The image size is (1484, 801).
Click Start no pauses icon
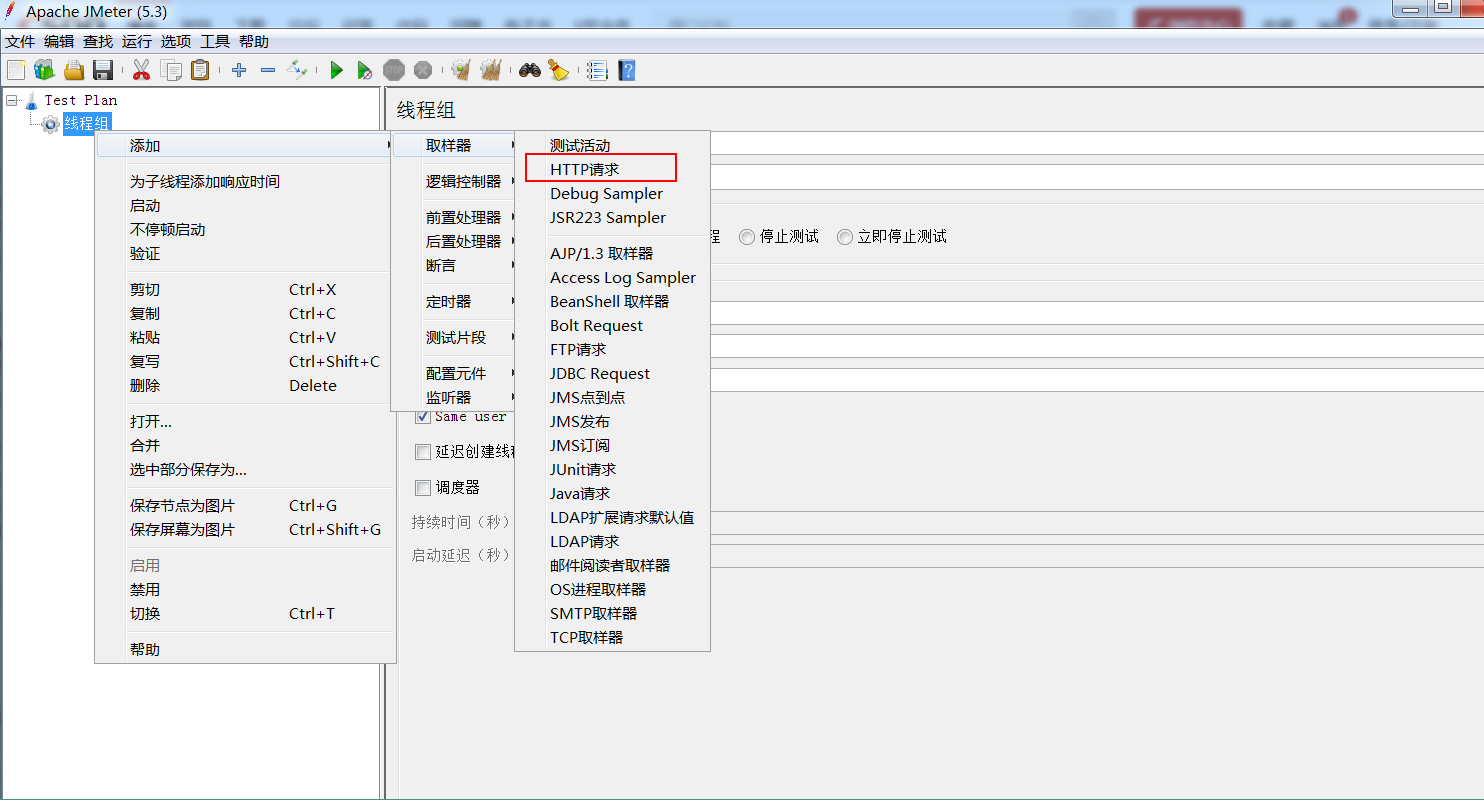(x=365, y=70)
